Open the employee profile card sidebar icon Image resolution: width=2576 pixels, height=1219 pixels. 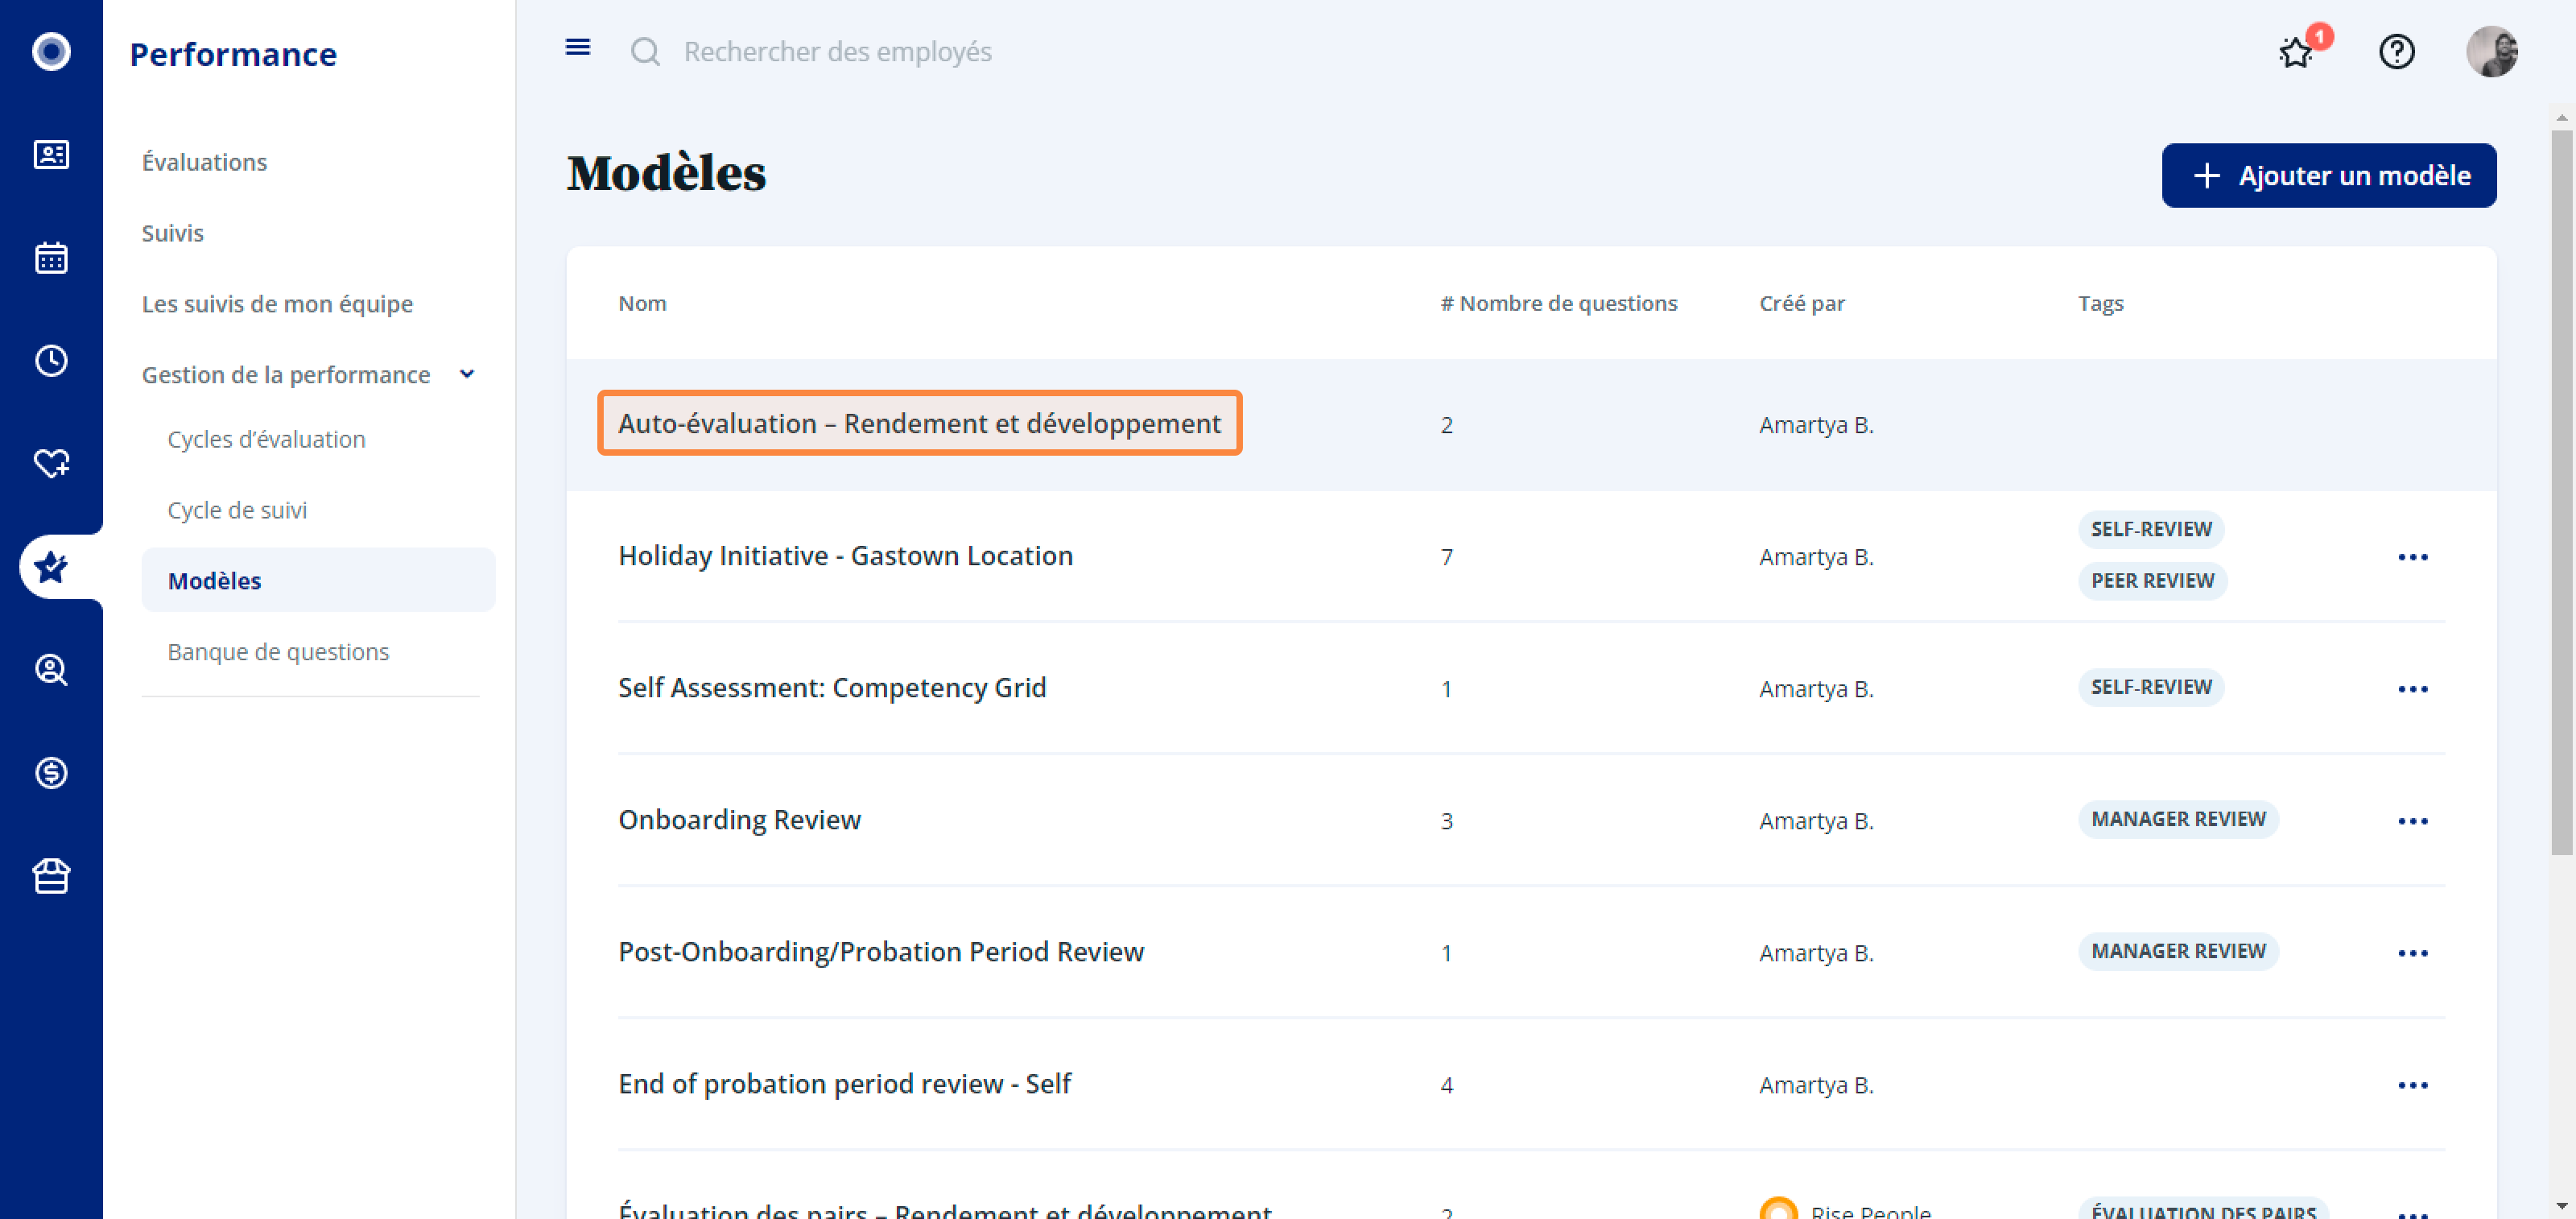pos(51,154)
